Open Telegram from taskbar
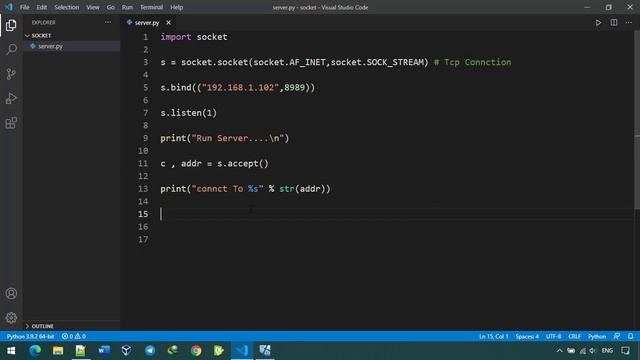The width and height of the screenshot is (640, 360). tap(150, 351)
